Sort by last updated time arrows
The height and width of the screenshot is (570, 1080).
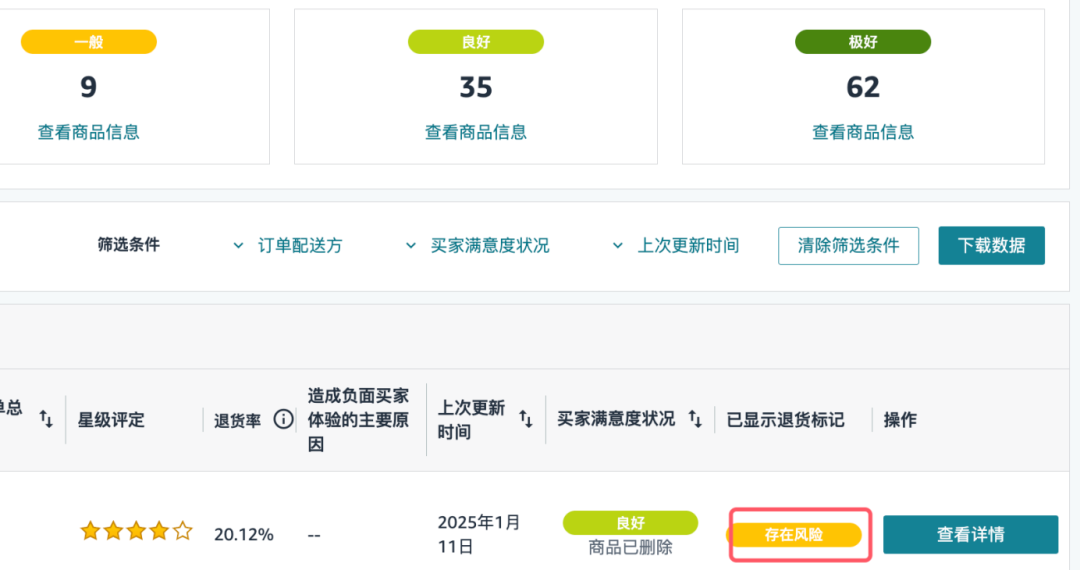(x=526, y=419)
